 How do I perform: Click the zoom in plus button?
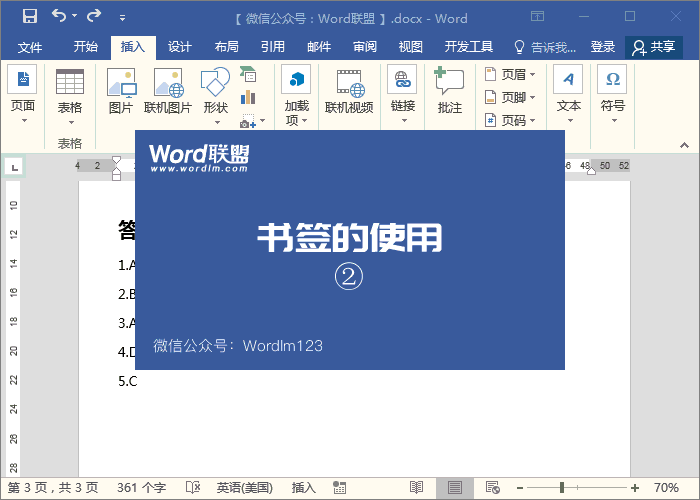635,488
